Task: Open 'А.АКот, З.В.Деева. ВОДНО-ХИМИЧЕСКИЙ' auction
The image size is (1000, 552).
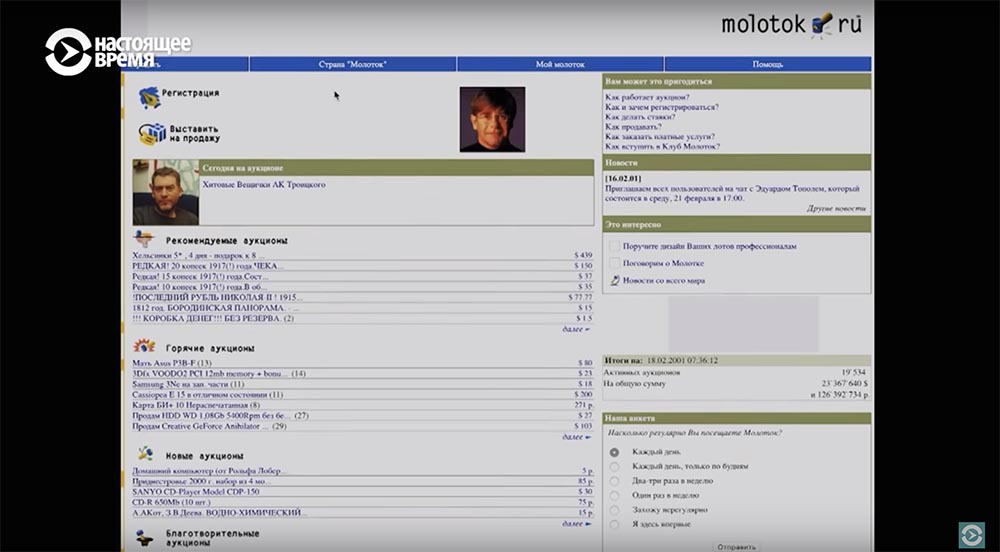Action: pyautogui.click(x=219, y=512)
